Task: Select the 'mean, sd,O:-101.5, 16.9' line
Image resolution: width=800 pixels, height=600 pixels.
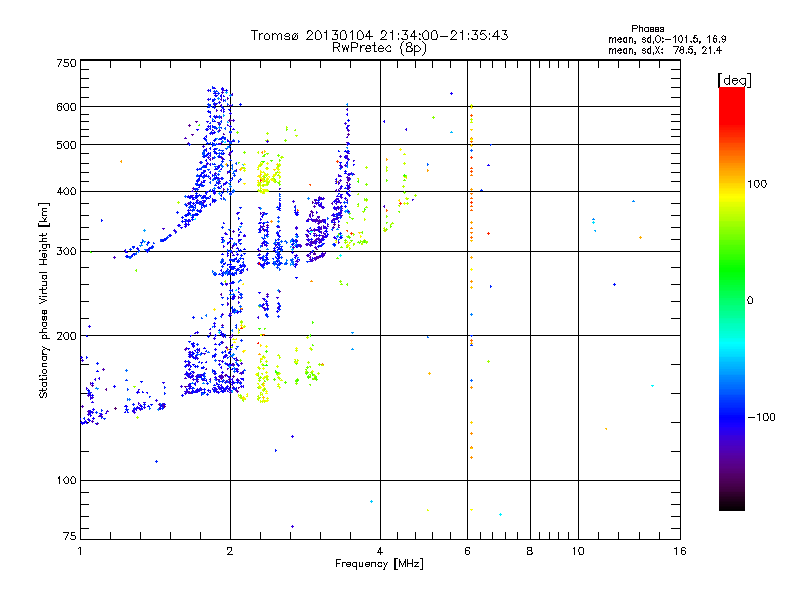Action: pyautogui.click(x=667, y=39)
